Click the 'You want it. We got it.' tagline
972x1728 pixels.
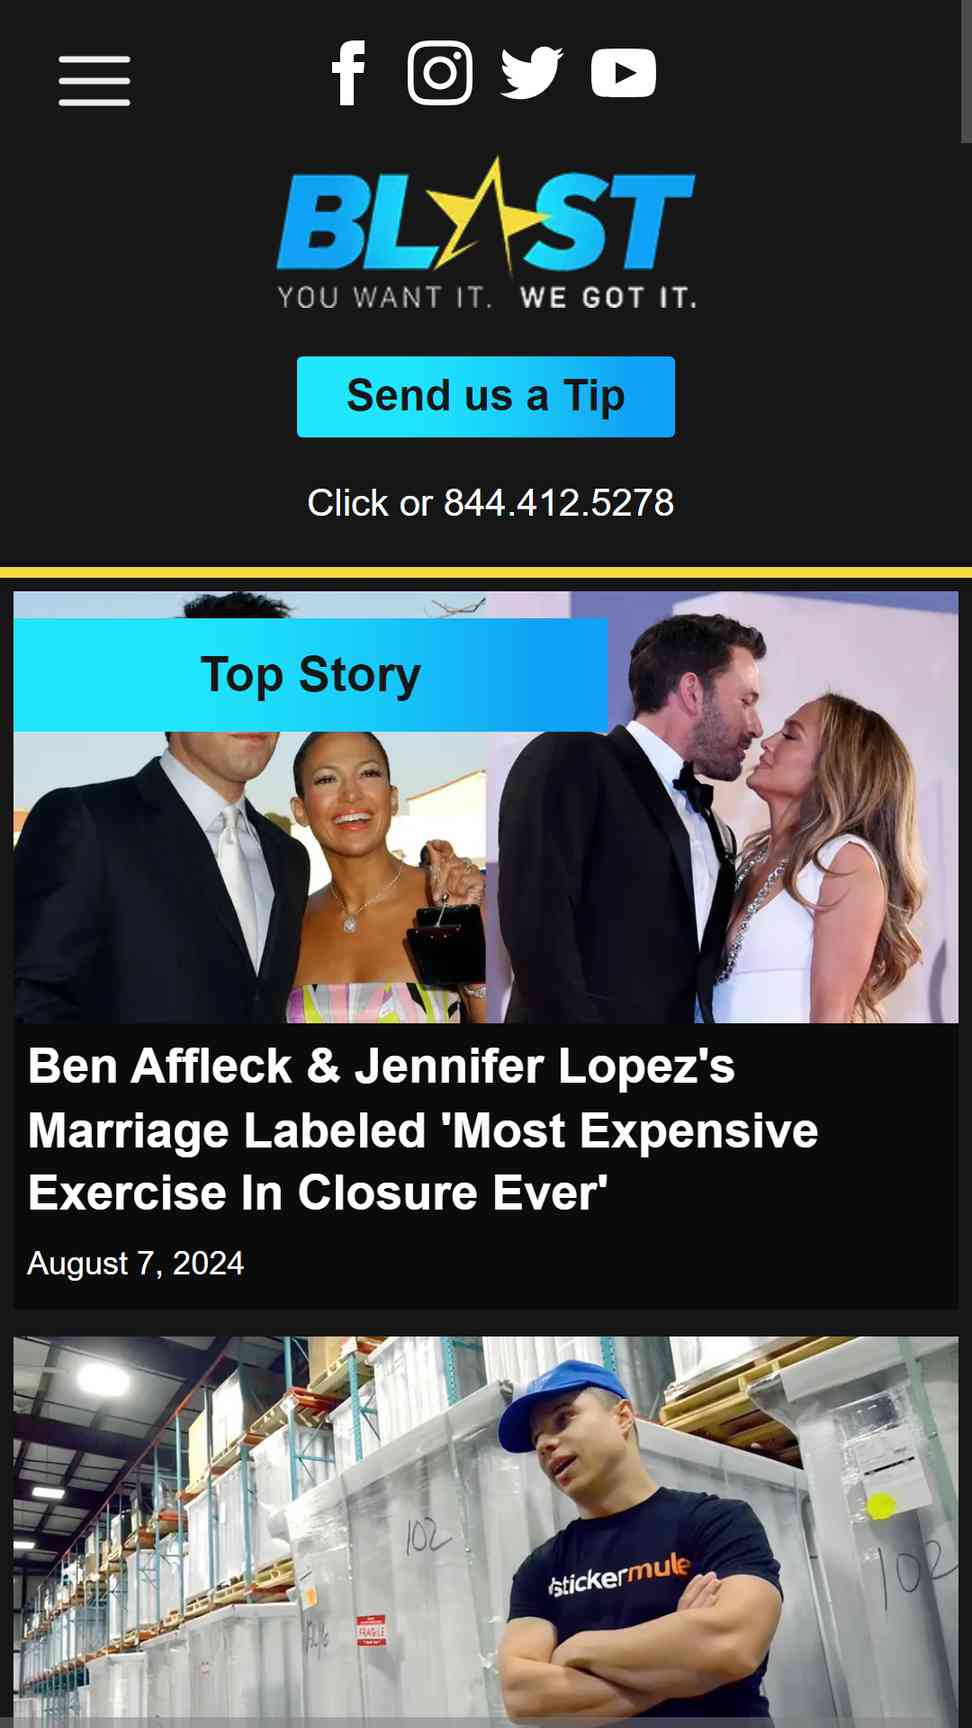tap(487, 297)
